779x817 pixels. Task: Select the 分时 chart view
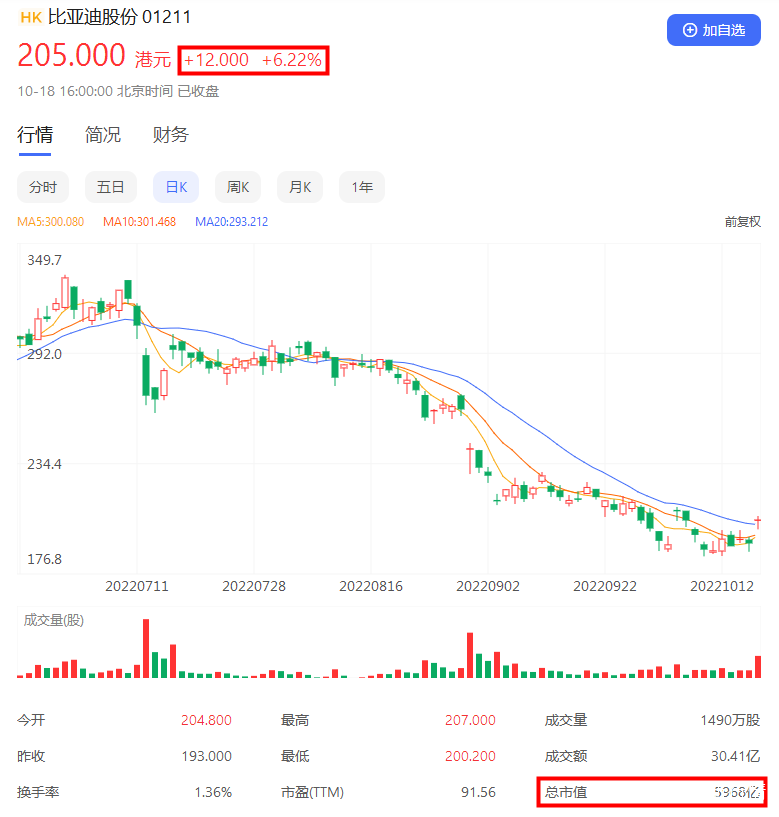point(43,187)
